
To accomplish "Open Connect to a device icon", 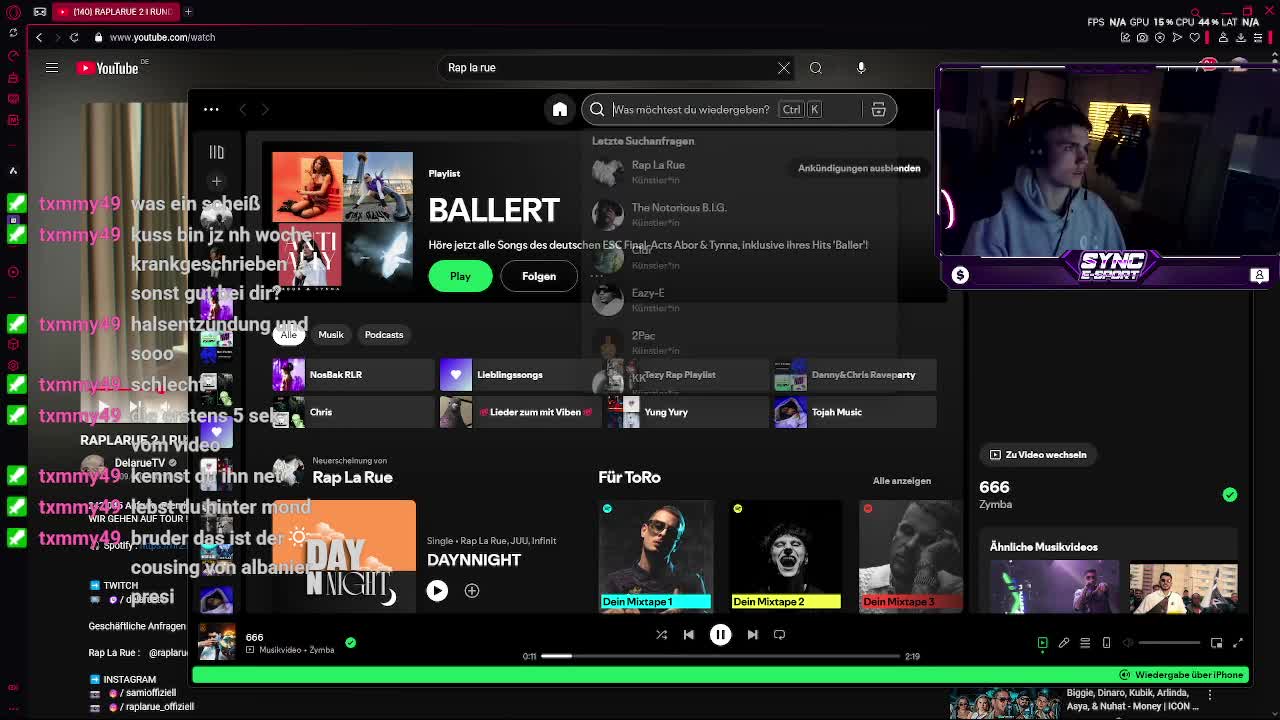I will coord(1106,643).
